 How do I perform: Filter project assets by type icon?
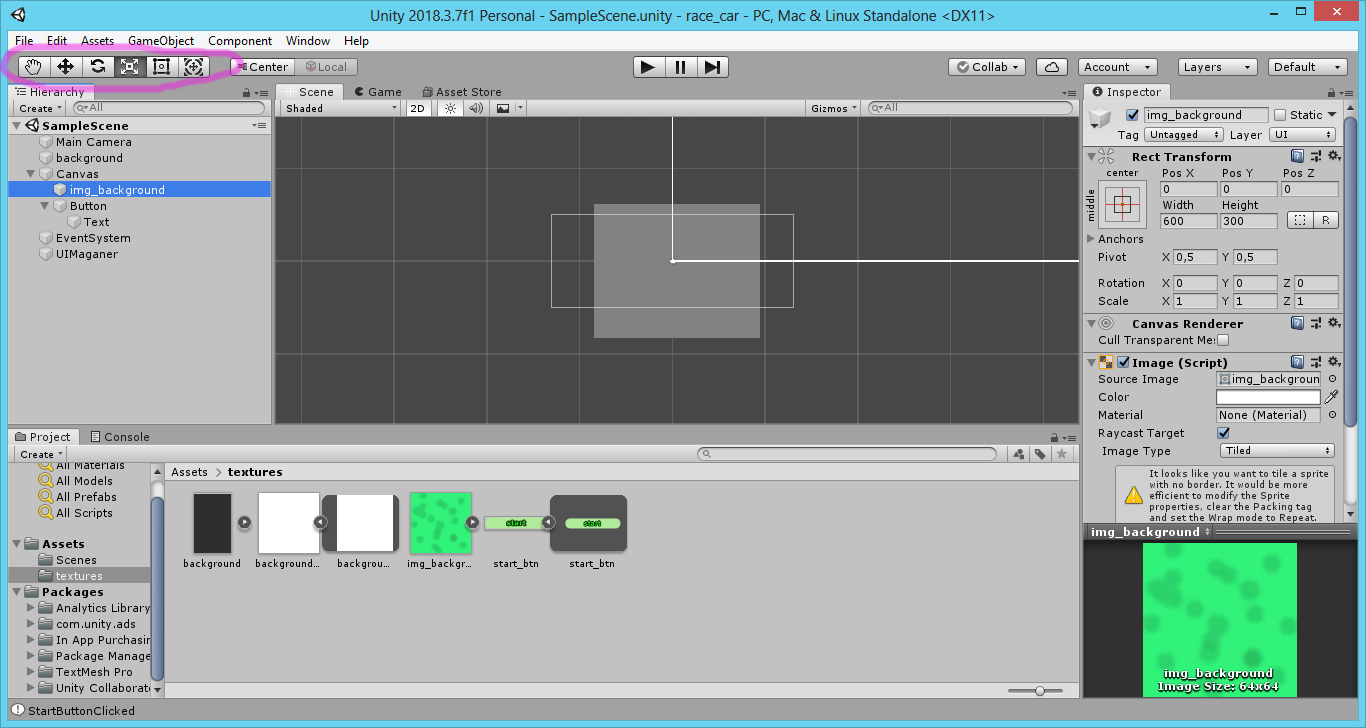1018,454
